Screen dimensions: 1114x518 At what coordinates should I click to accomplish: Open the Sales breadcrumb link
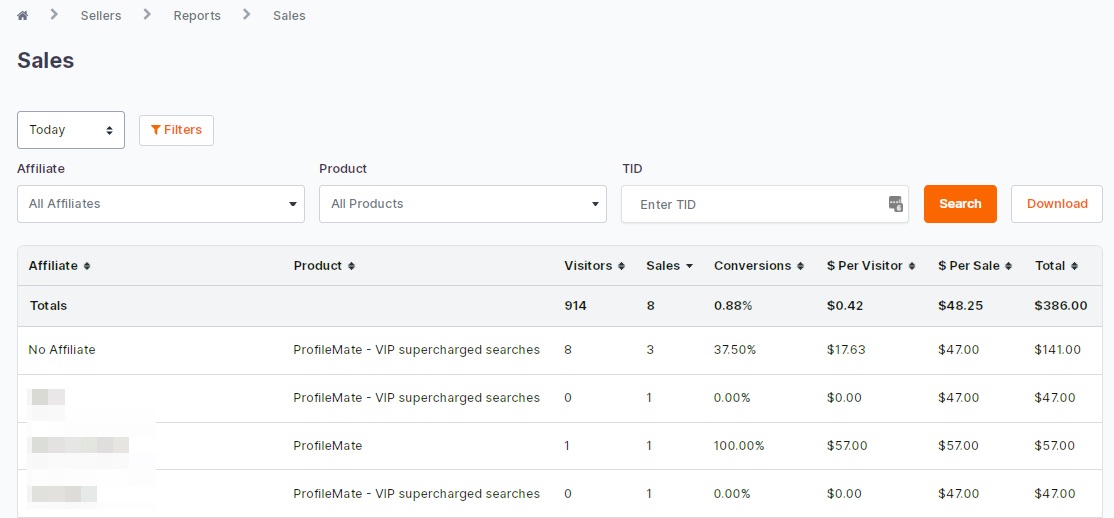tap(289, 16)
